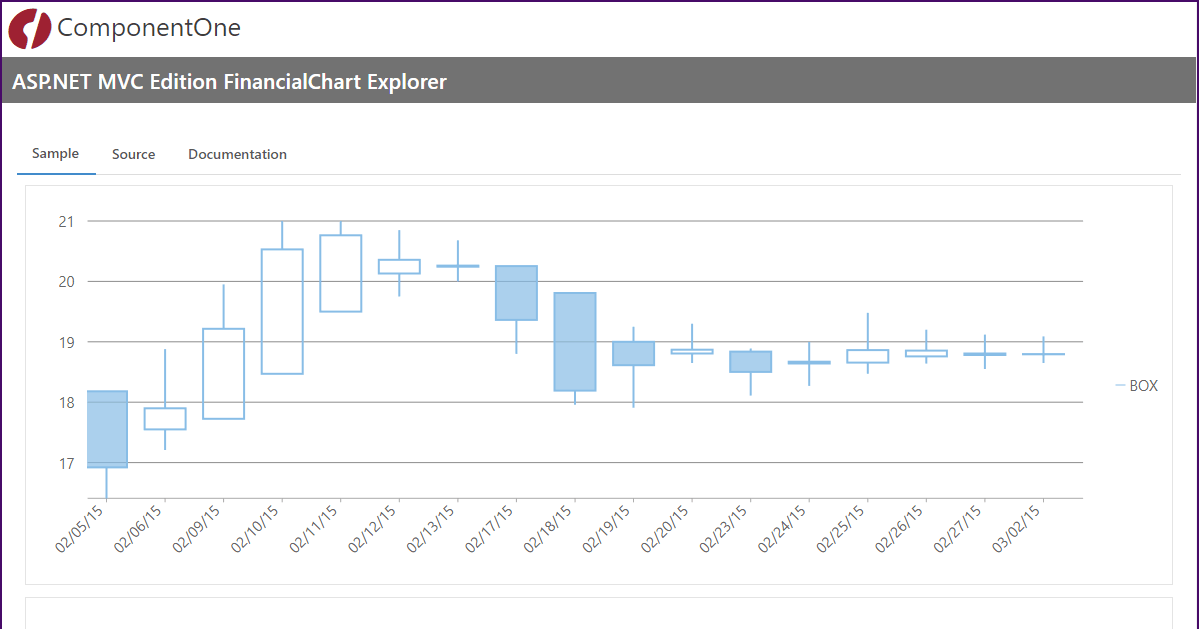Open the Documentation tab
The image size is (1199, 629).
(x=237, y=154)
